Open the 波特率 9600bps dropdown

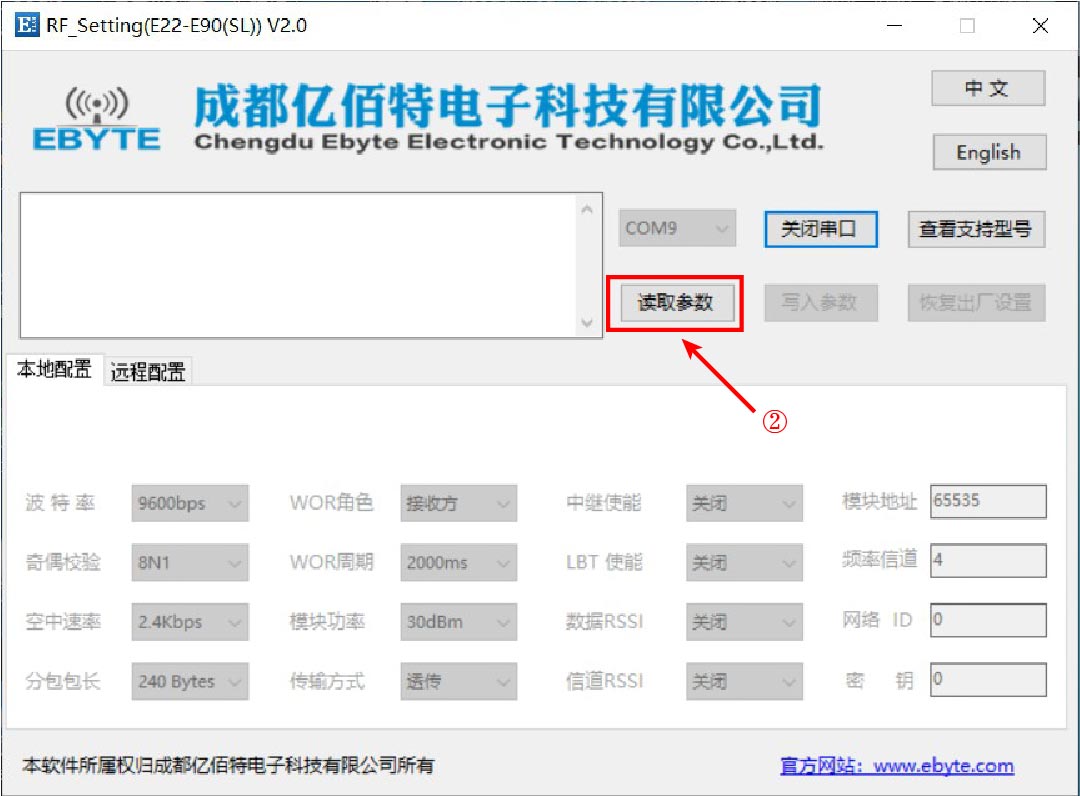tap(190, 503)
